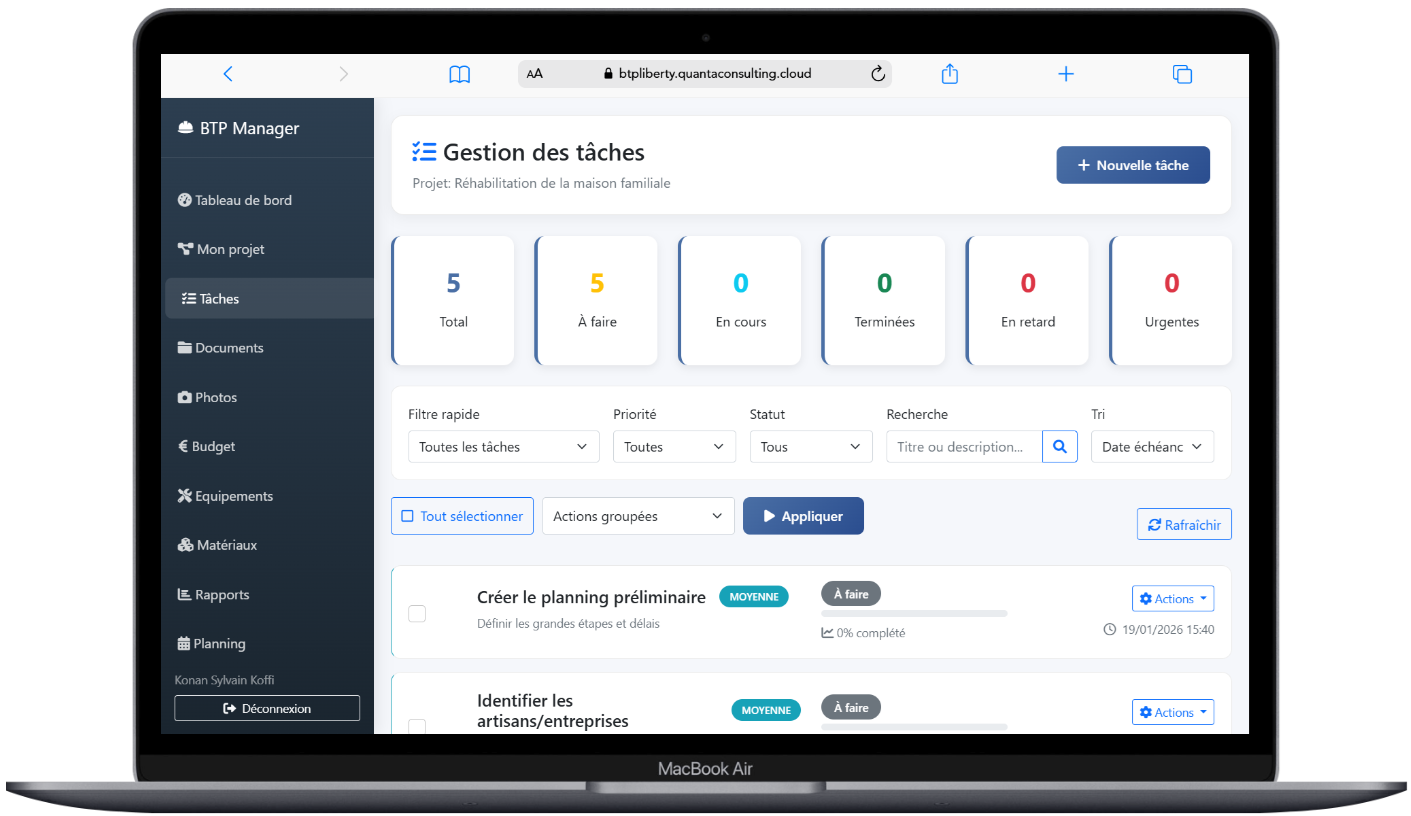Open 'Budget' in the sidebar
The image size is (1411, 816).
point(214,447)
